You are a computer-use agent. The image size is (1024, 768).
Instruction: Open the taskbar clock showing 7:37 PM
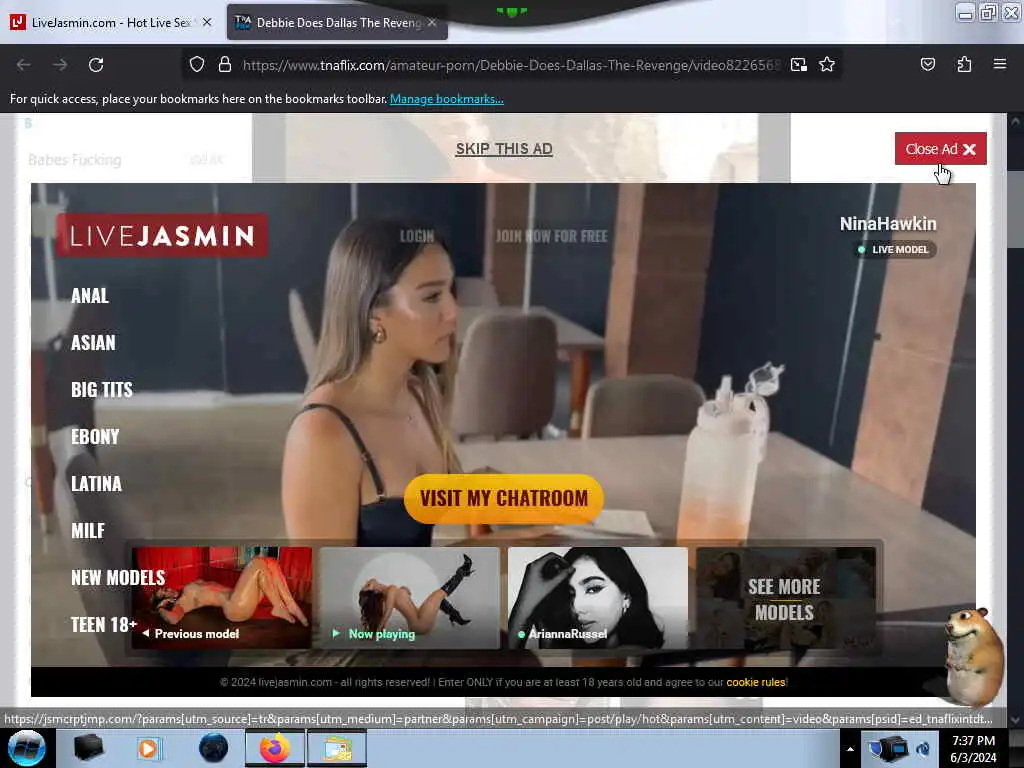click(x=973, y=749)
